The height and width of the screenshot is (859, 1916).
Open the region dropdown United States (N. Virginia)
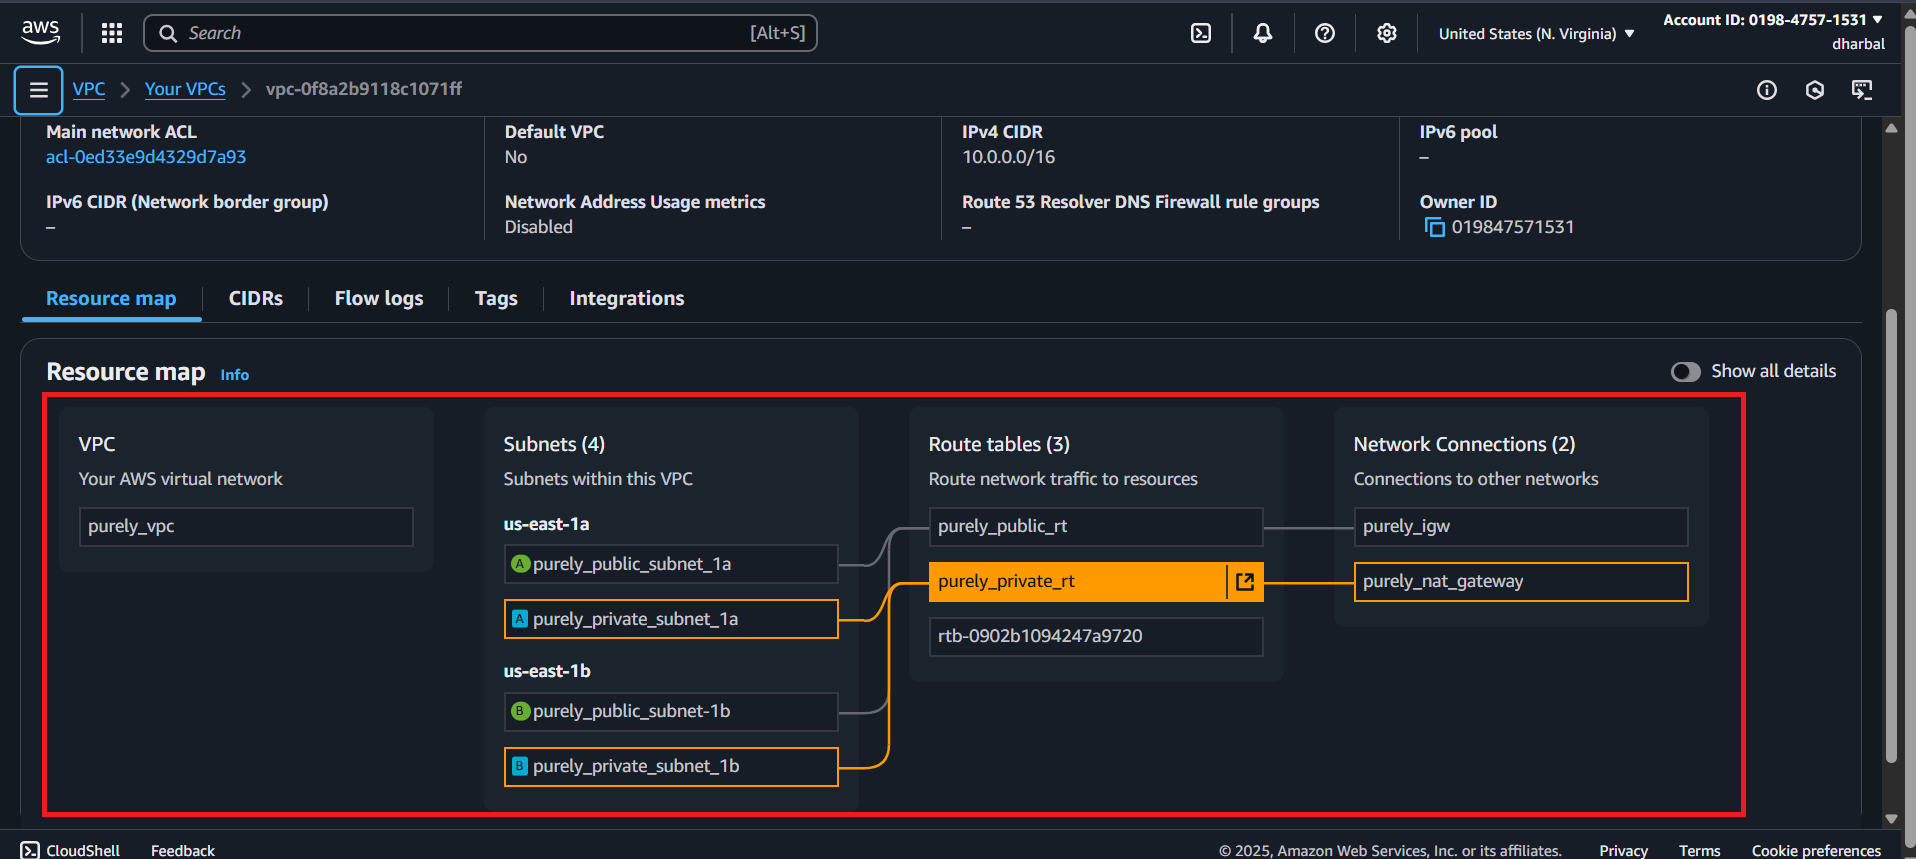(1536, 34)
